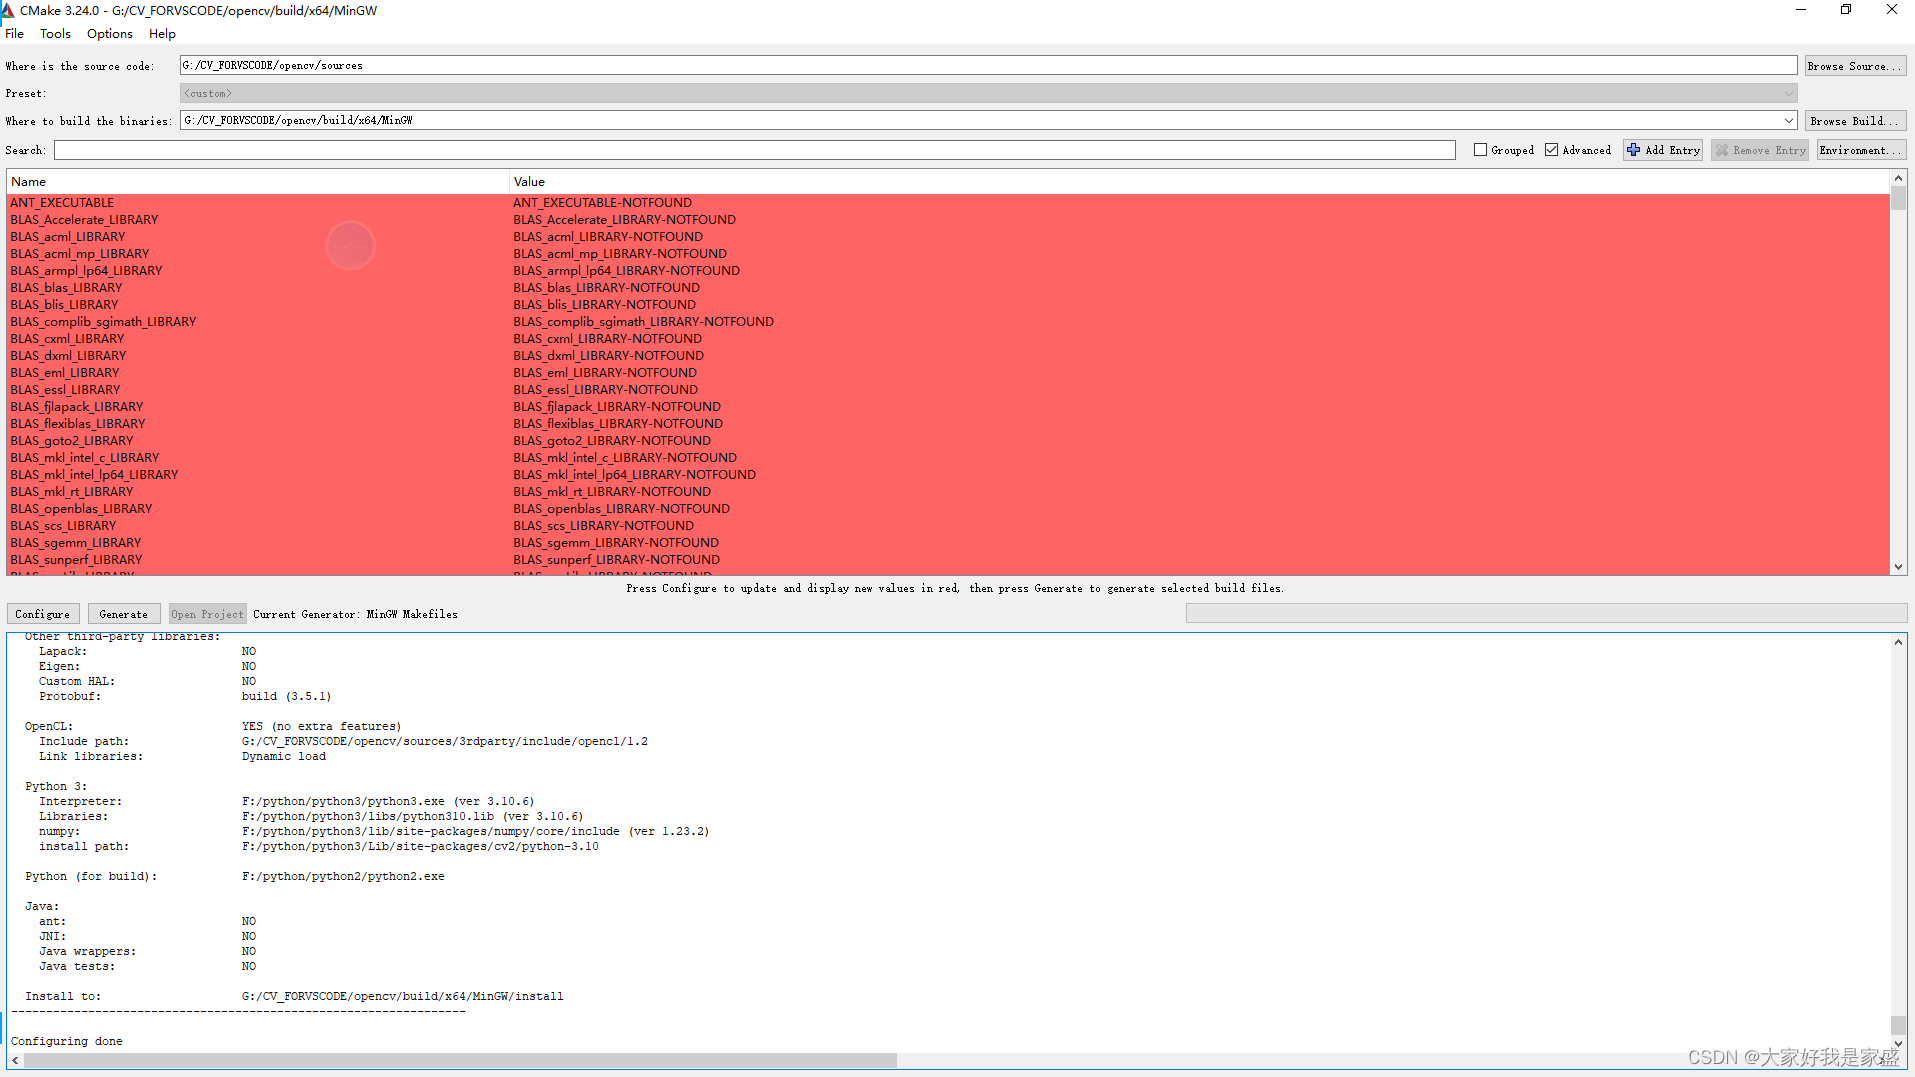Viewport: 1915px width, 1077px height.
Task: Click the output log scroll up arrow
Action: point(1898,642)
